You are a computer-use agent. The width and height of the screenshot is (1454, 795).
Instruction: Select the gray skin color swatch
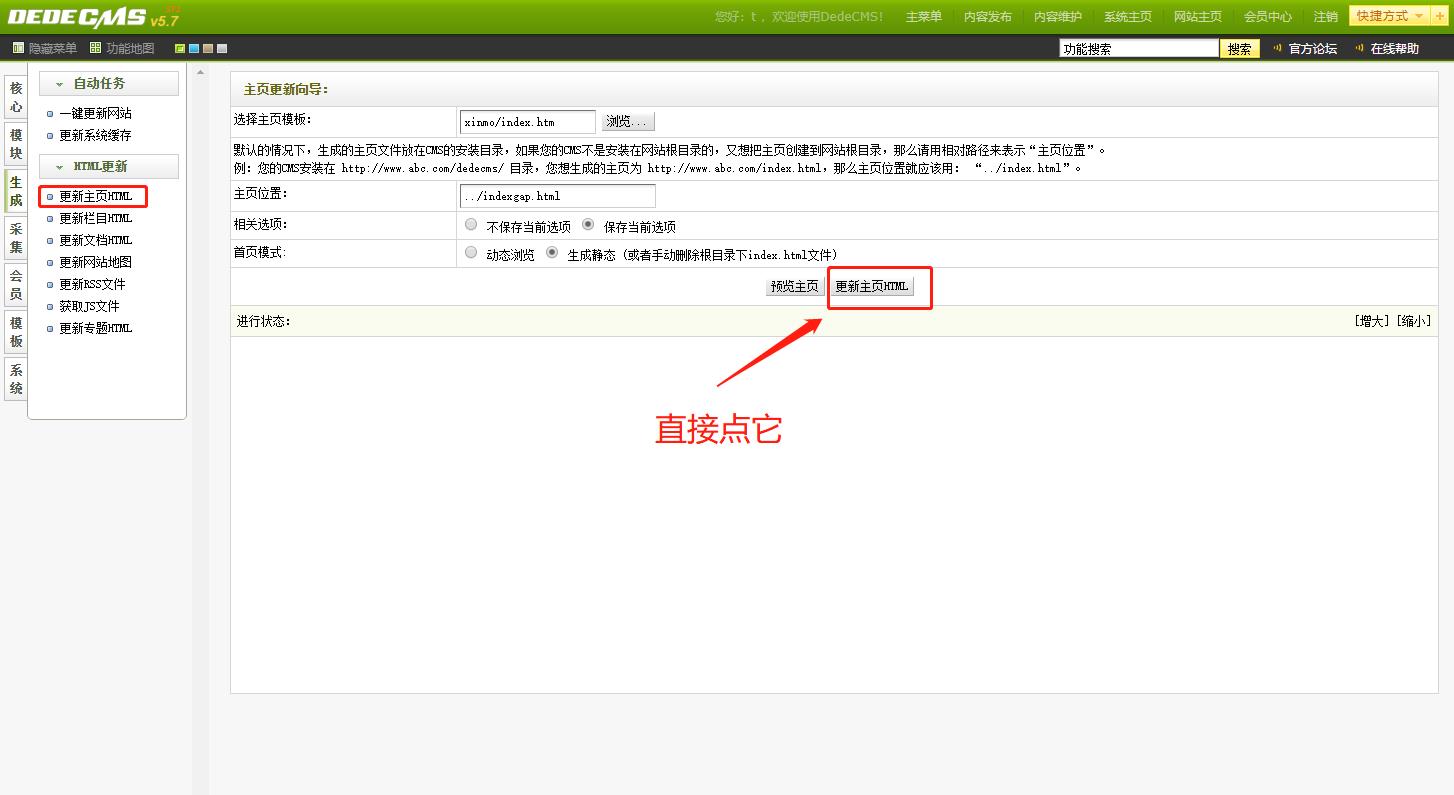(222, 48)
